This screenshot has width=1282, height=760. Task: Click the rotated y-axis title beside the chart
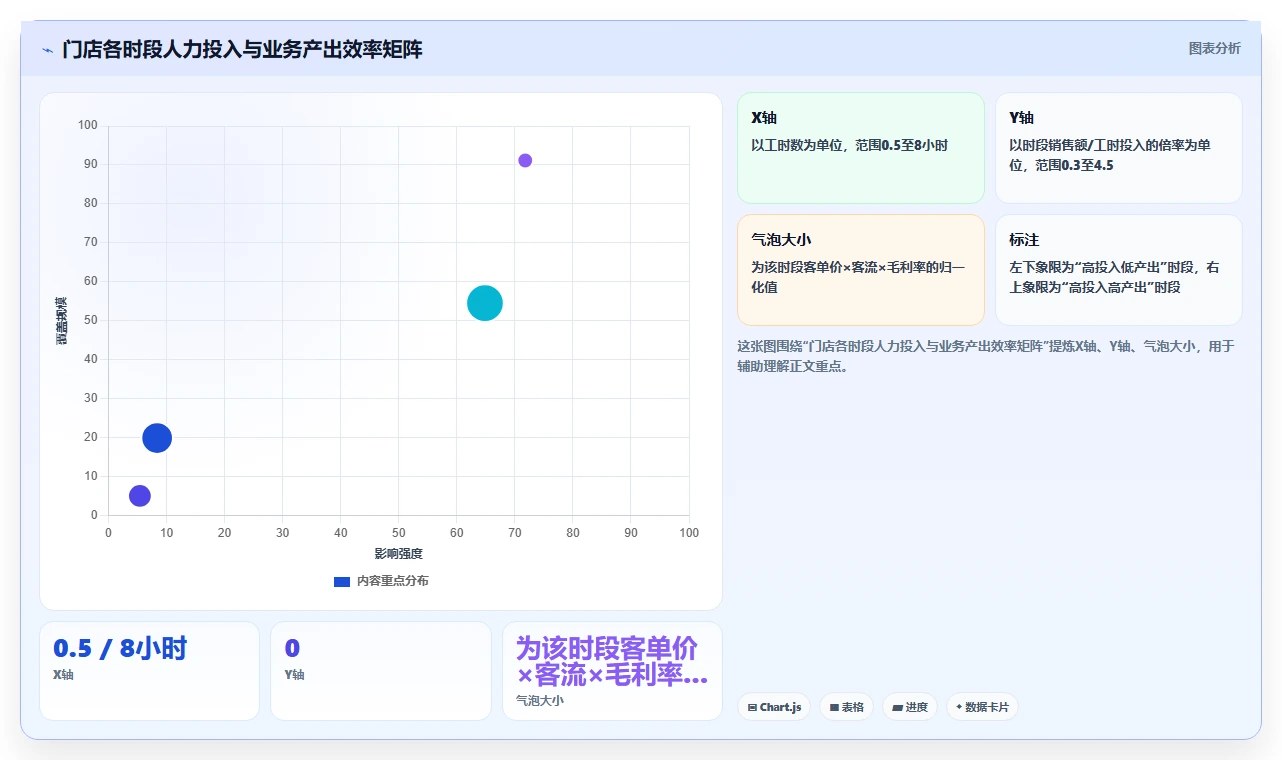click(x=61, y=321)
